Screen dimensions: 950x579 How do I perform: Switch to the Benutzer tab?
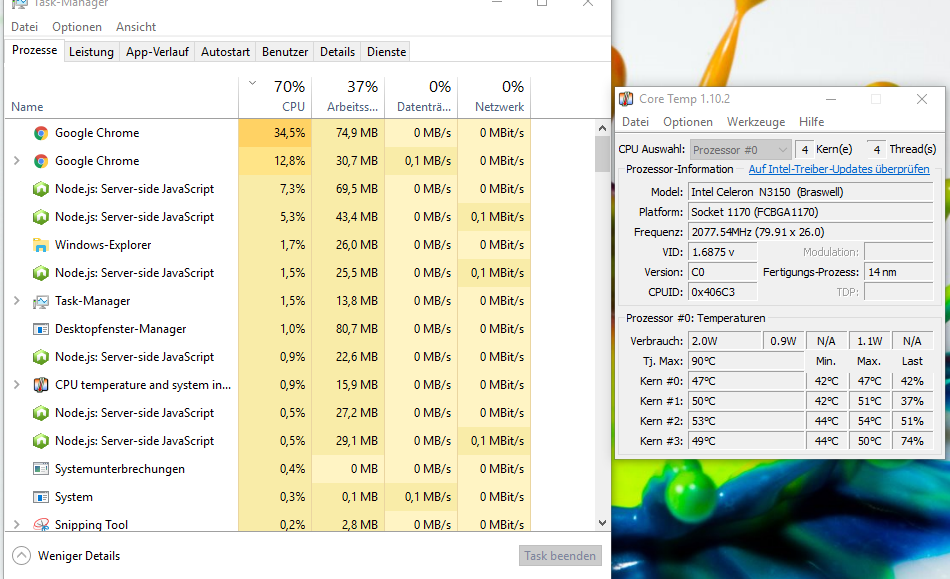pyautogui.click(x=285, y=51)
